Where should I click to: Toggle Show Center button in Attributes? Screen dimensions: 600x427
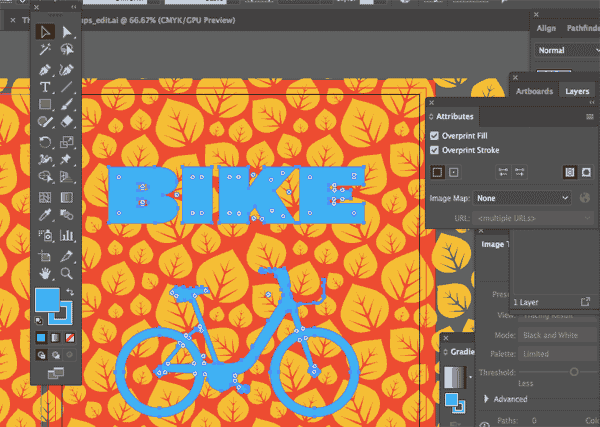point(453,172)
